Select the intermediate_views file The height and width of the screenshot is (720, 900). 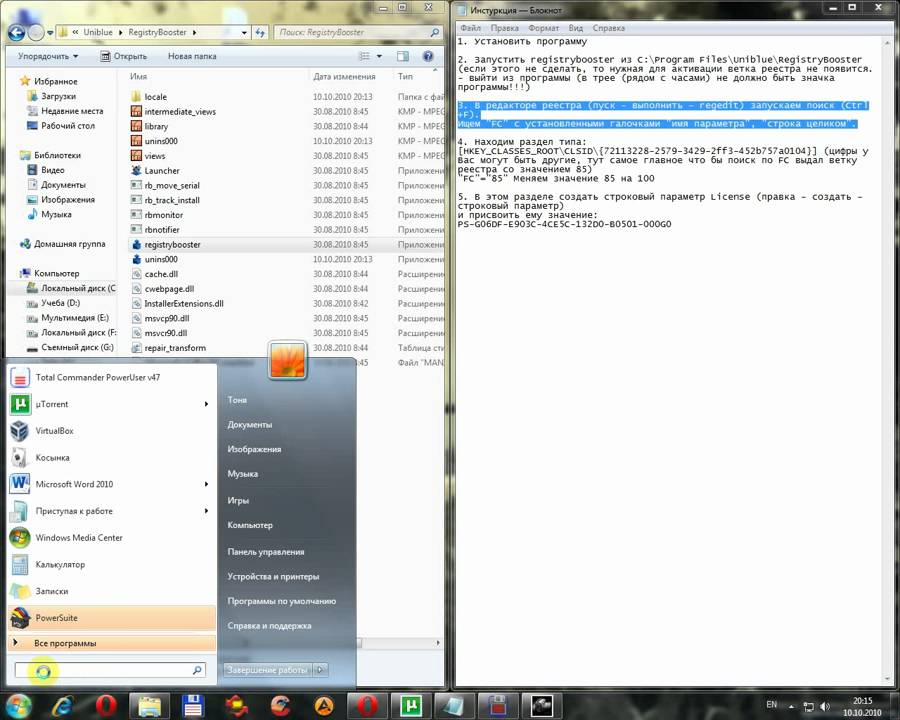180,111
